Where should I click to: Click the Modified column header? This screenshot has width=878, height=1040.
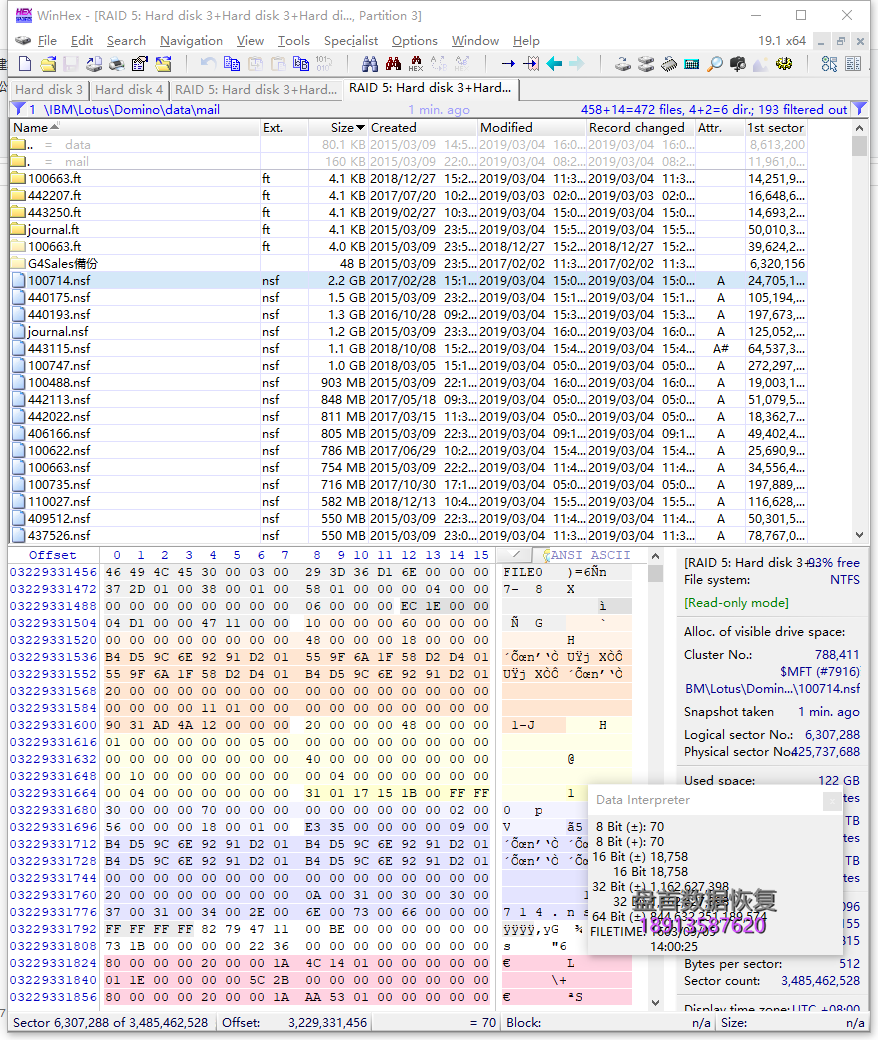click(531, 127)
